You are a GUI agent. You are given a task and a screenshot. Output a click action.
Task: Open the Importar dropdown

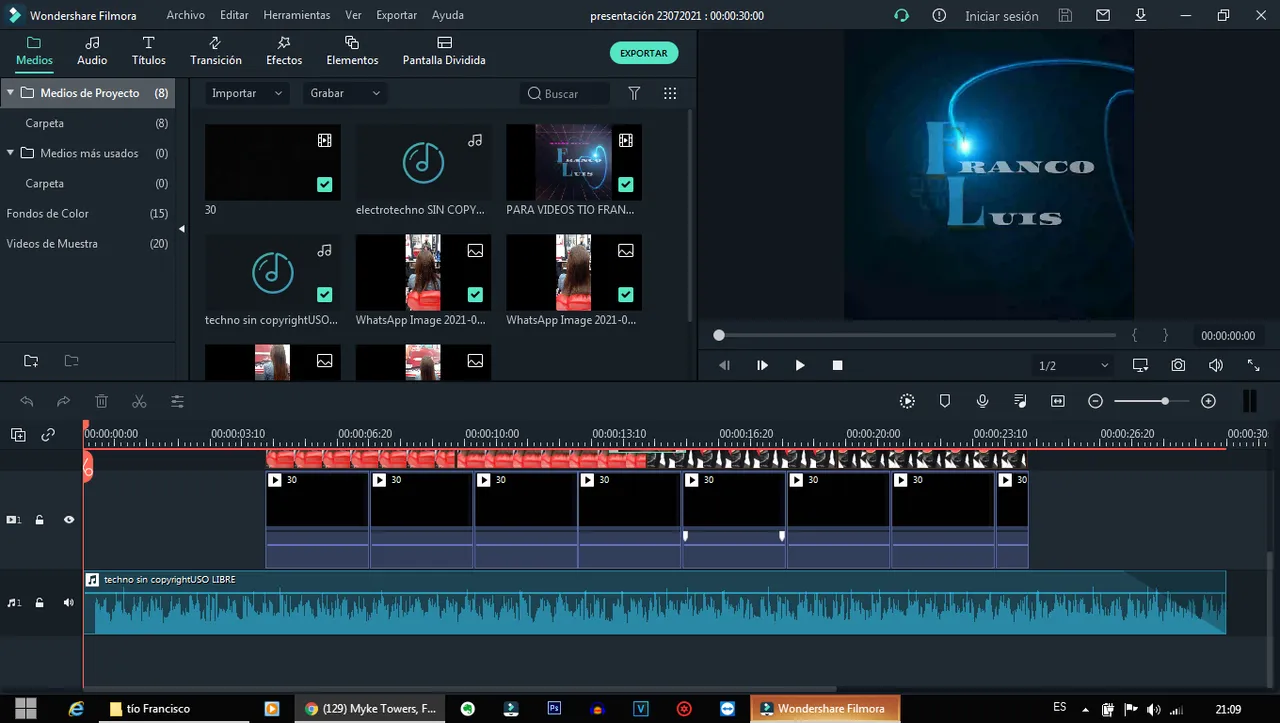(x=246, y=93)
